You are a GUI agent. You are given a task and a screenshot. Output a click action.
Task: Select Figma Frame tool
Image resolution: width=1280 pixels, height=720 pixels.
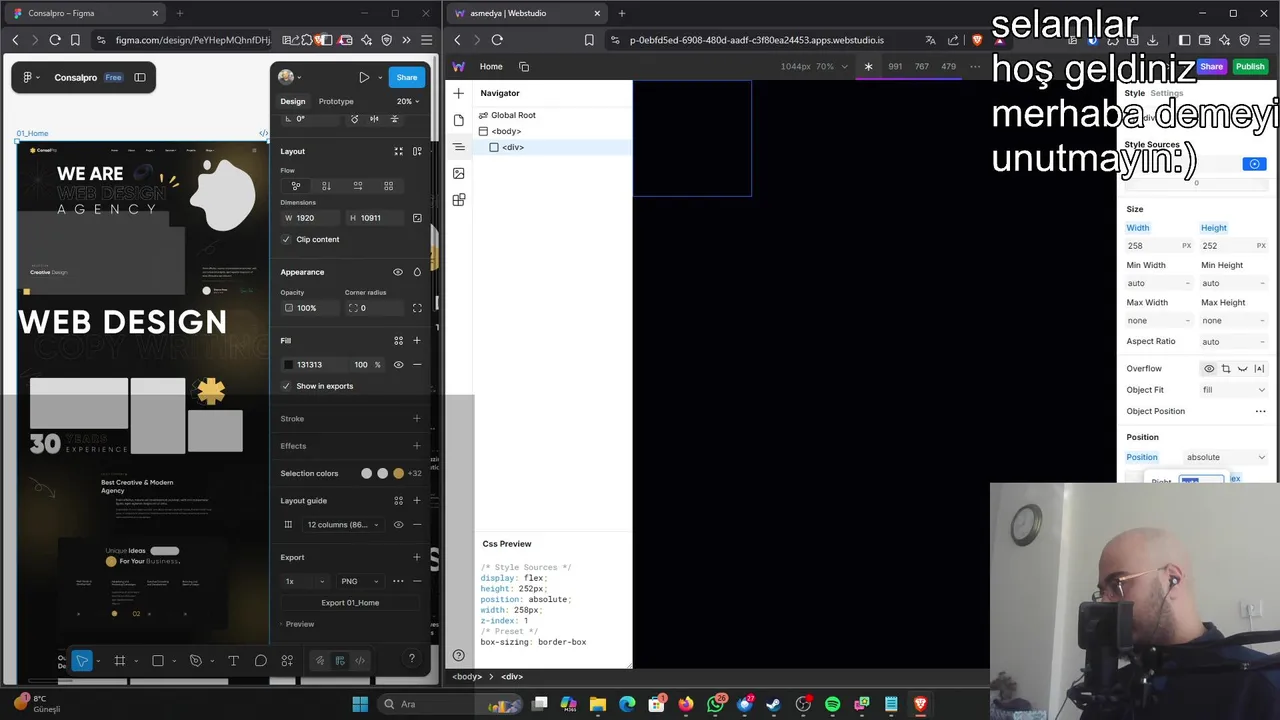(x=119, y=660)
